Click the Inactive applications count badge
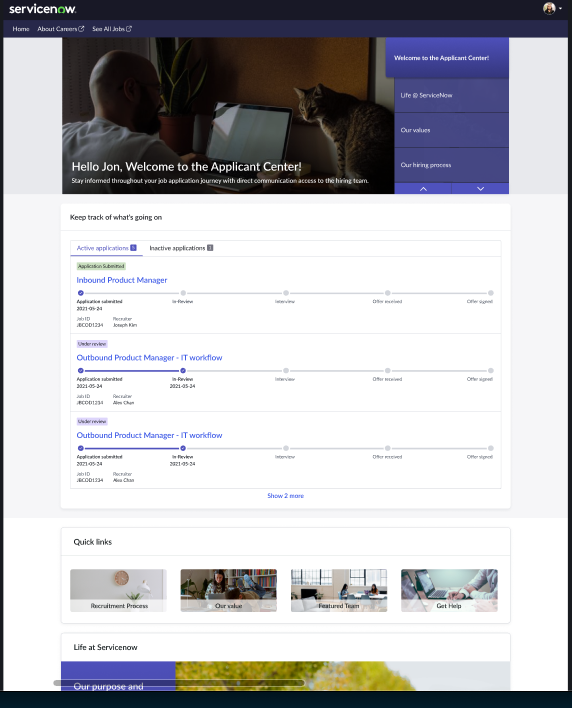572x708 pixels. coord(210,247)
